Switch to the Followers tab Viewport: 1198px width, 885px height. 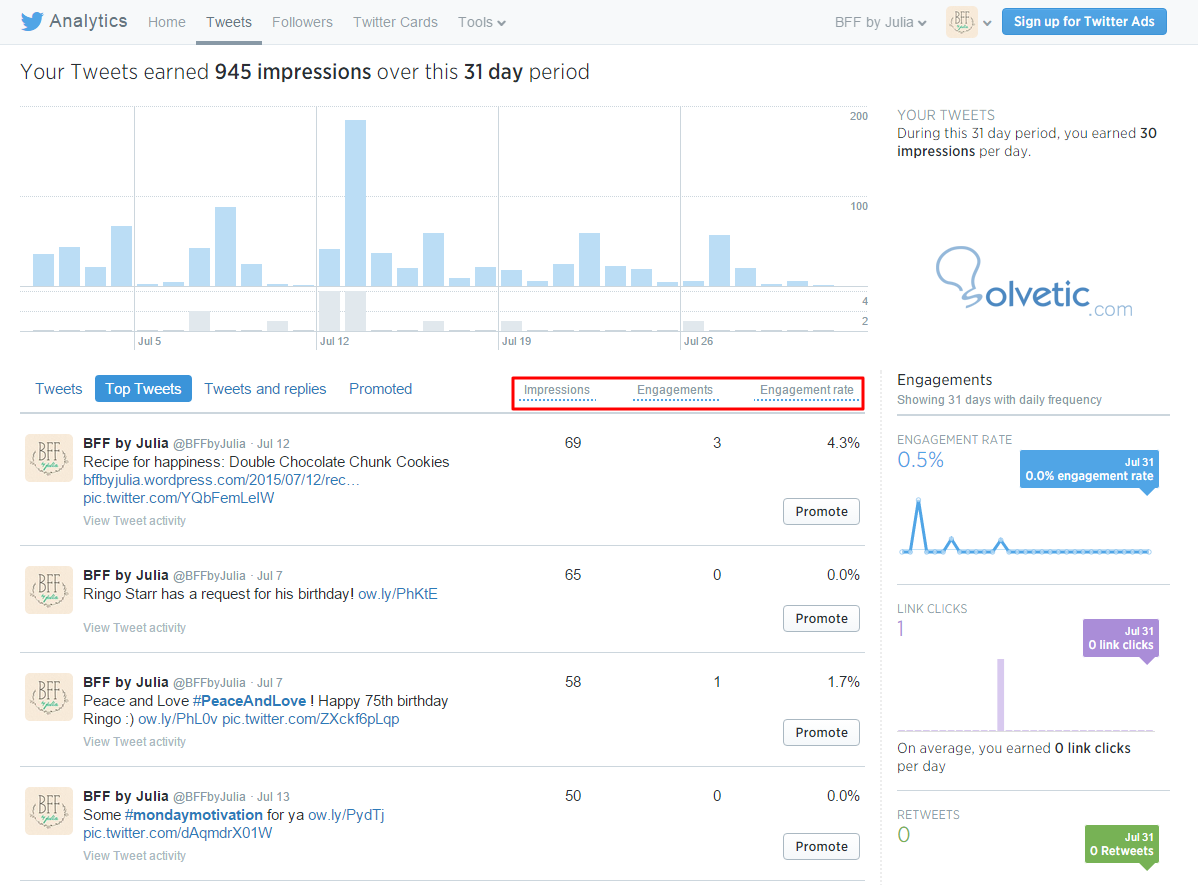coord(302,22)
